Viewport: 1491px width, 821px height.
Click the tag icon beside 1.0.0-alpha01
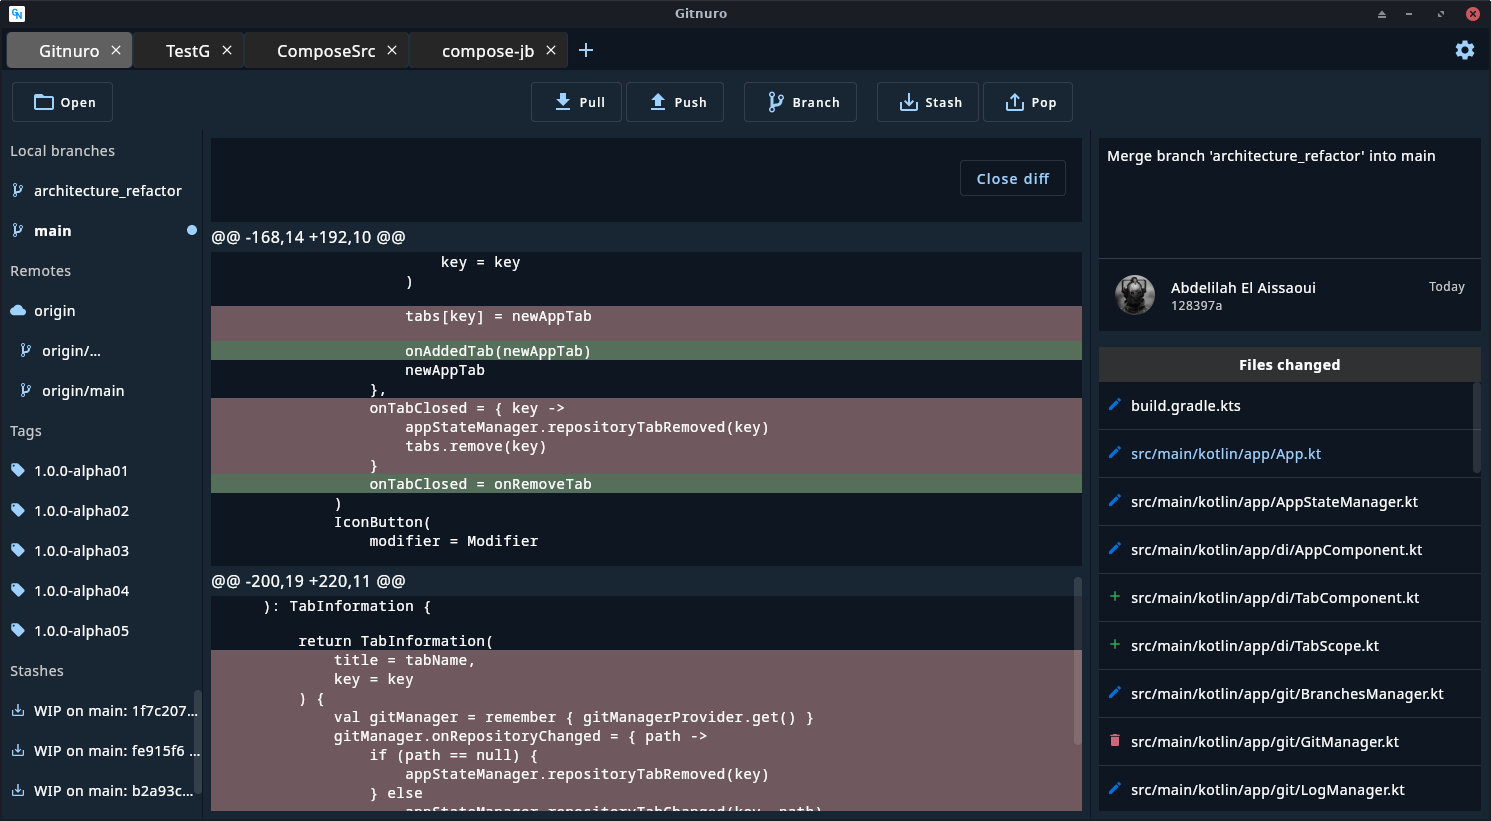[17, 470]
